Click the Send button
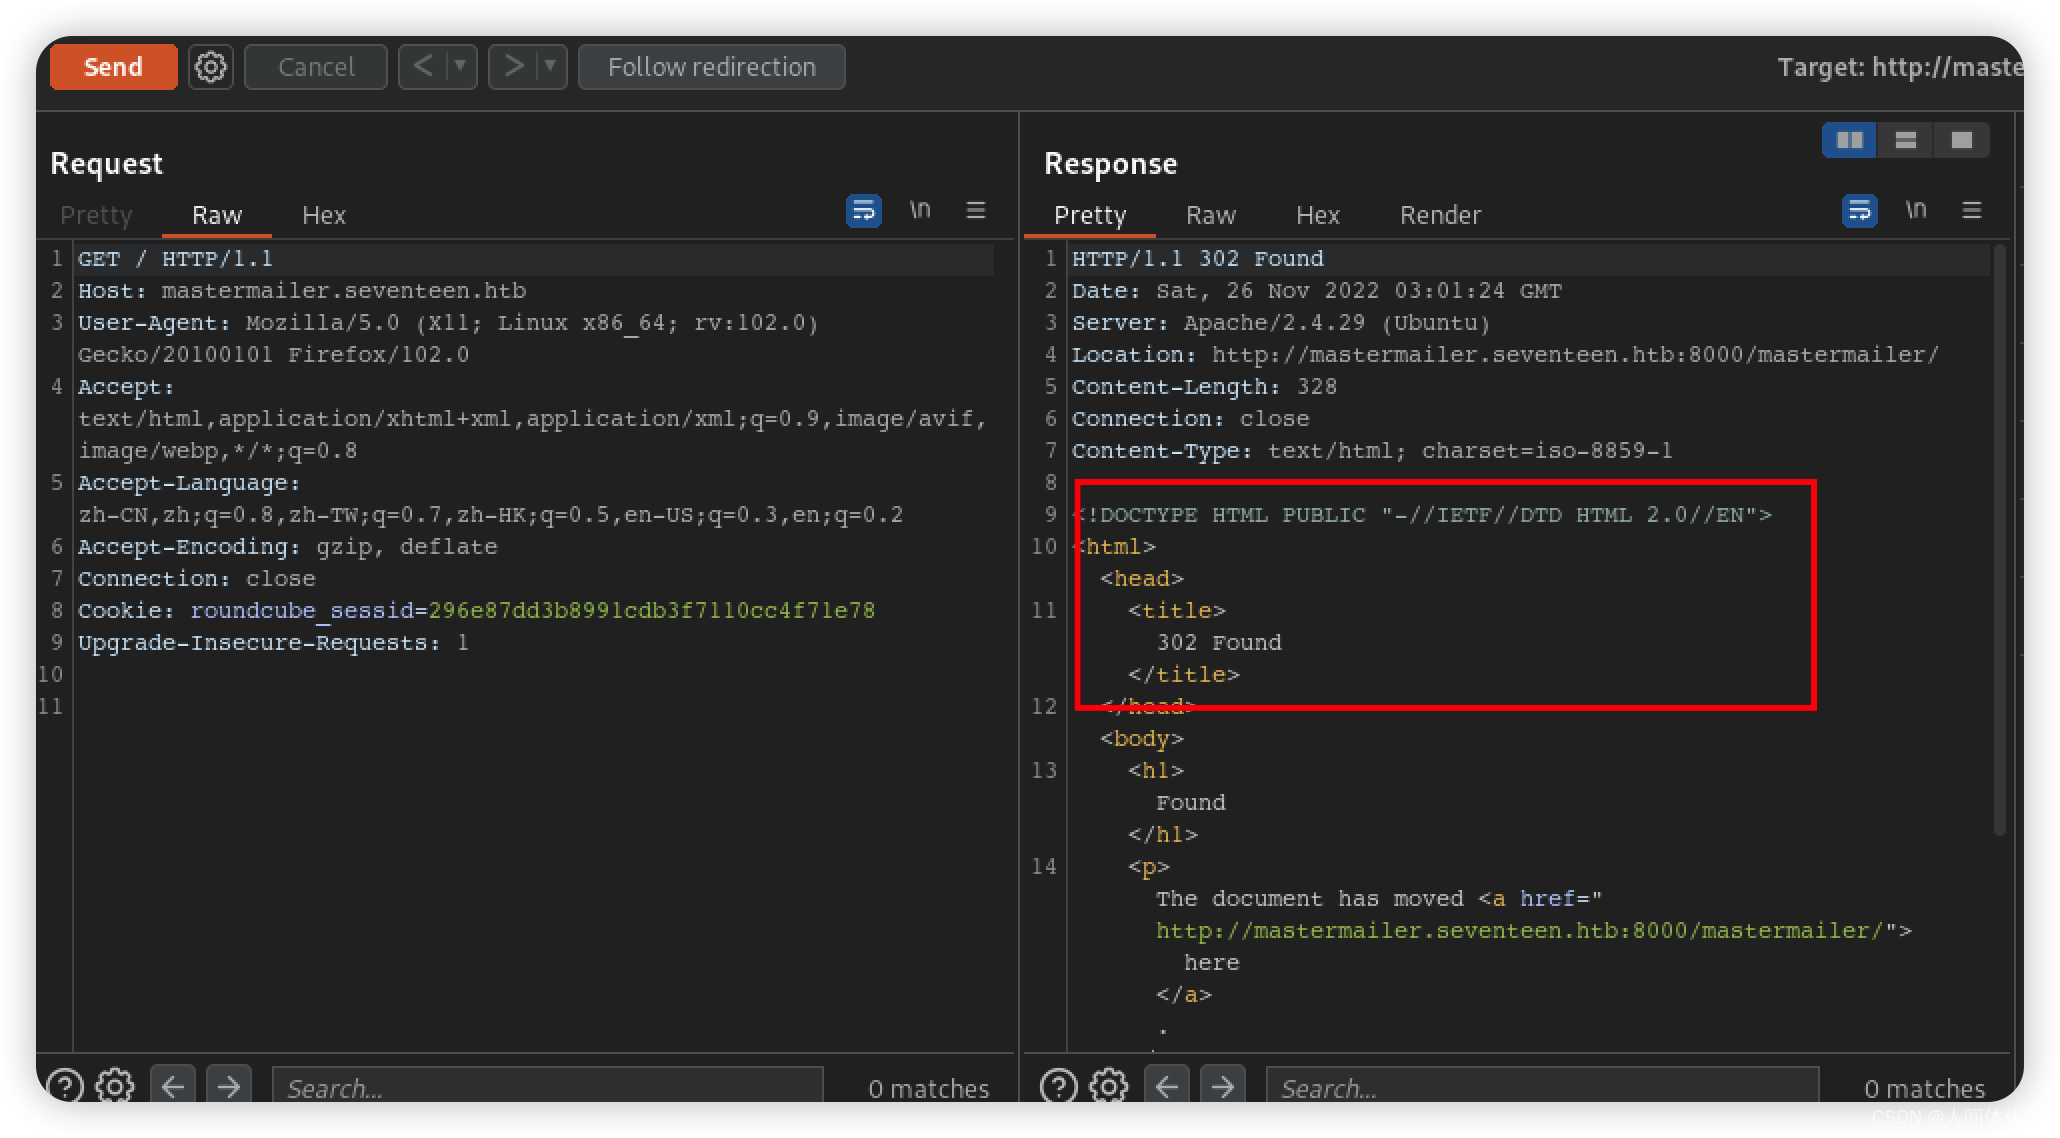 click(x=113, y=67)
